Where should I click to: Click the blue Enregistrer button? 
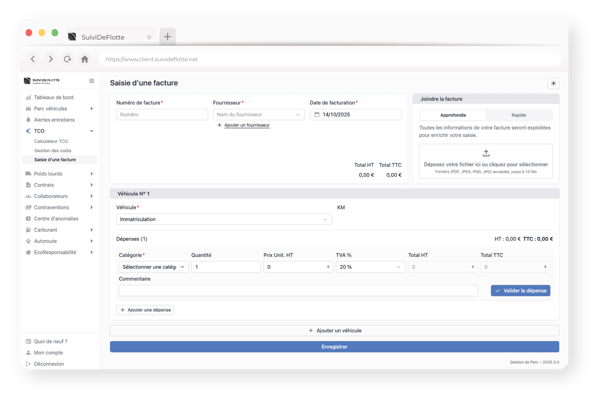point(334,347)
